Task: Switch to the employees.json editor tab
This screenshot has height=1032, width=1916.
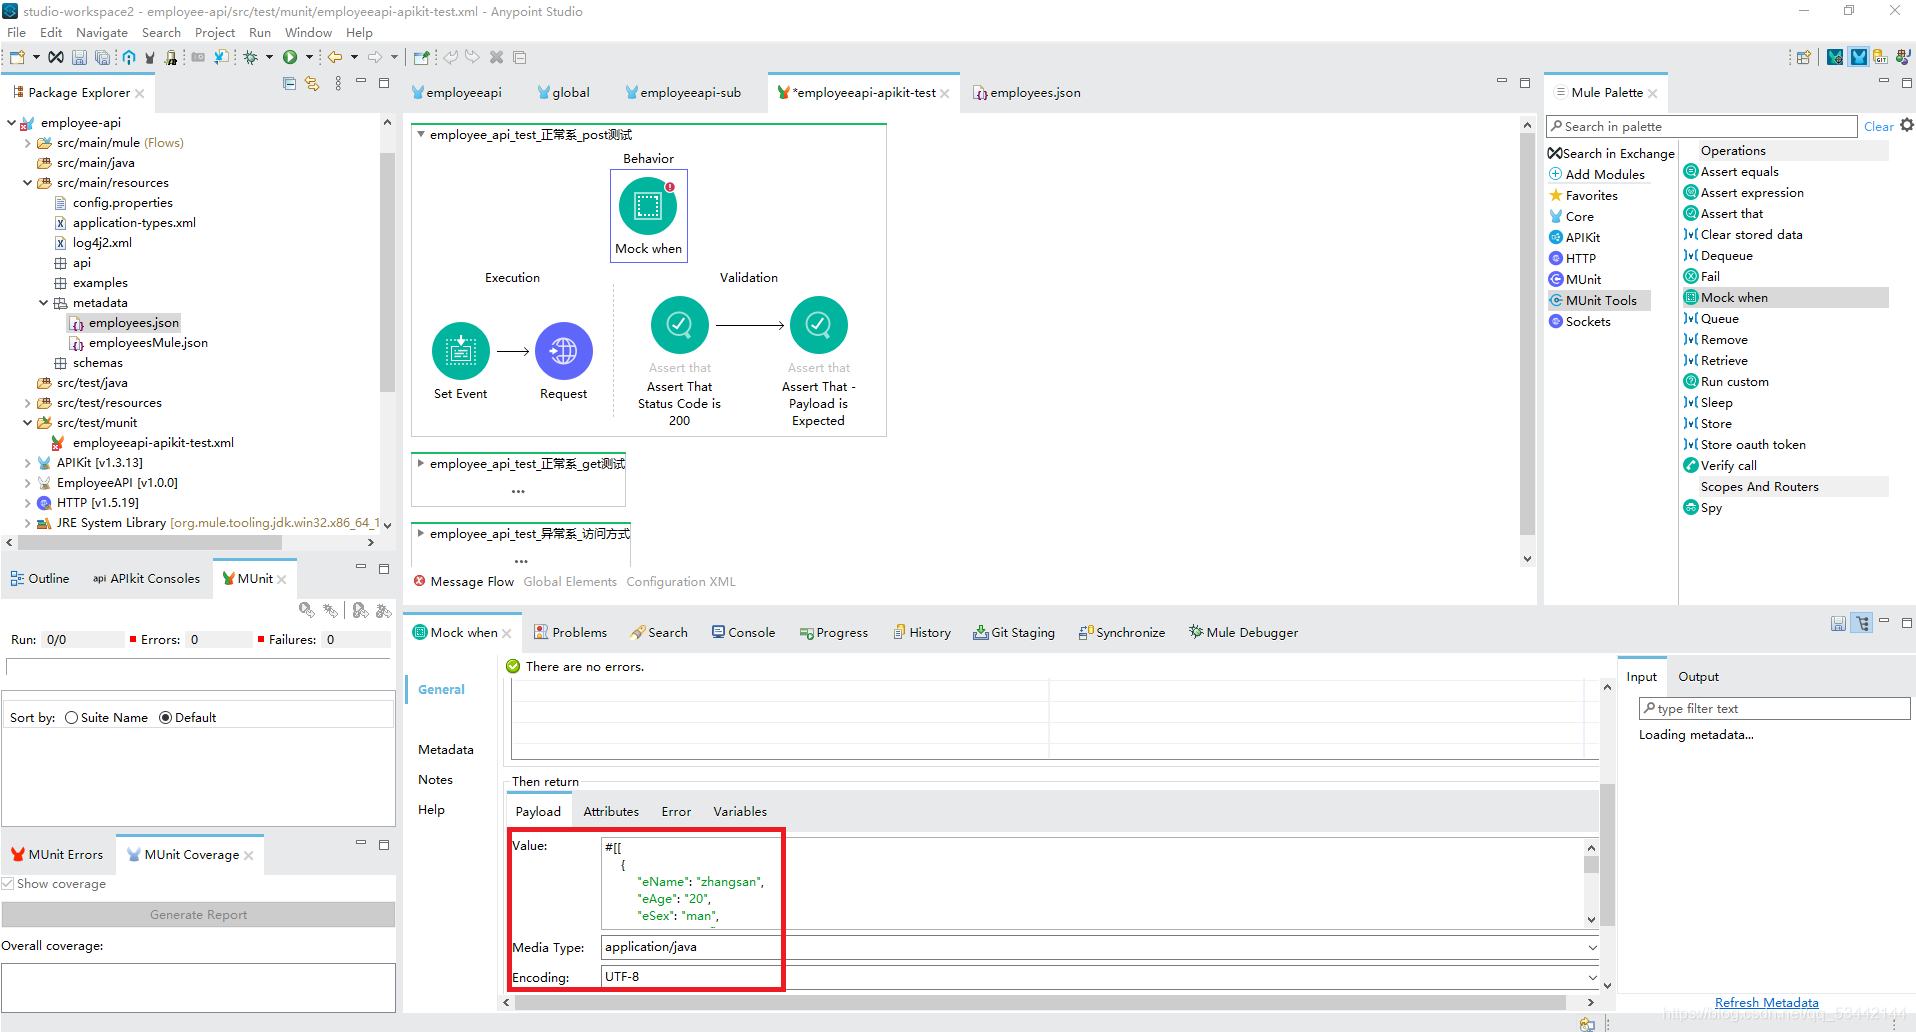Action: pos(1027,92)
